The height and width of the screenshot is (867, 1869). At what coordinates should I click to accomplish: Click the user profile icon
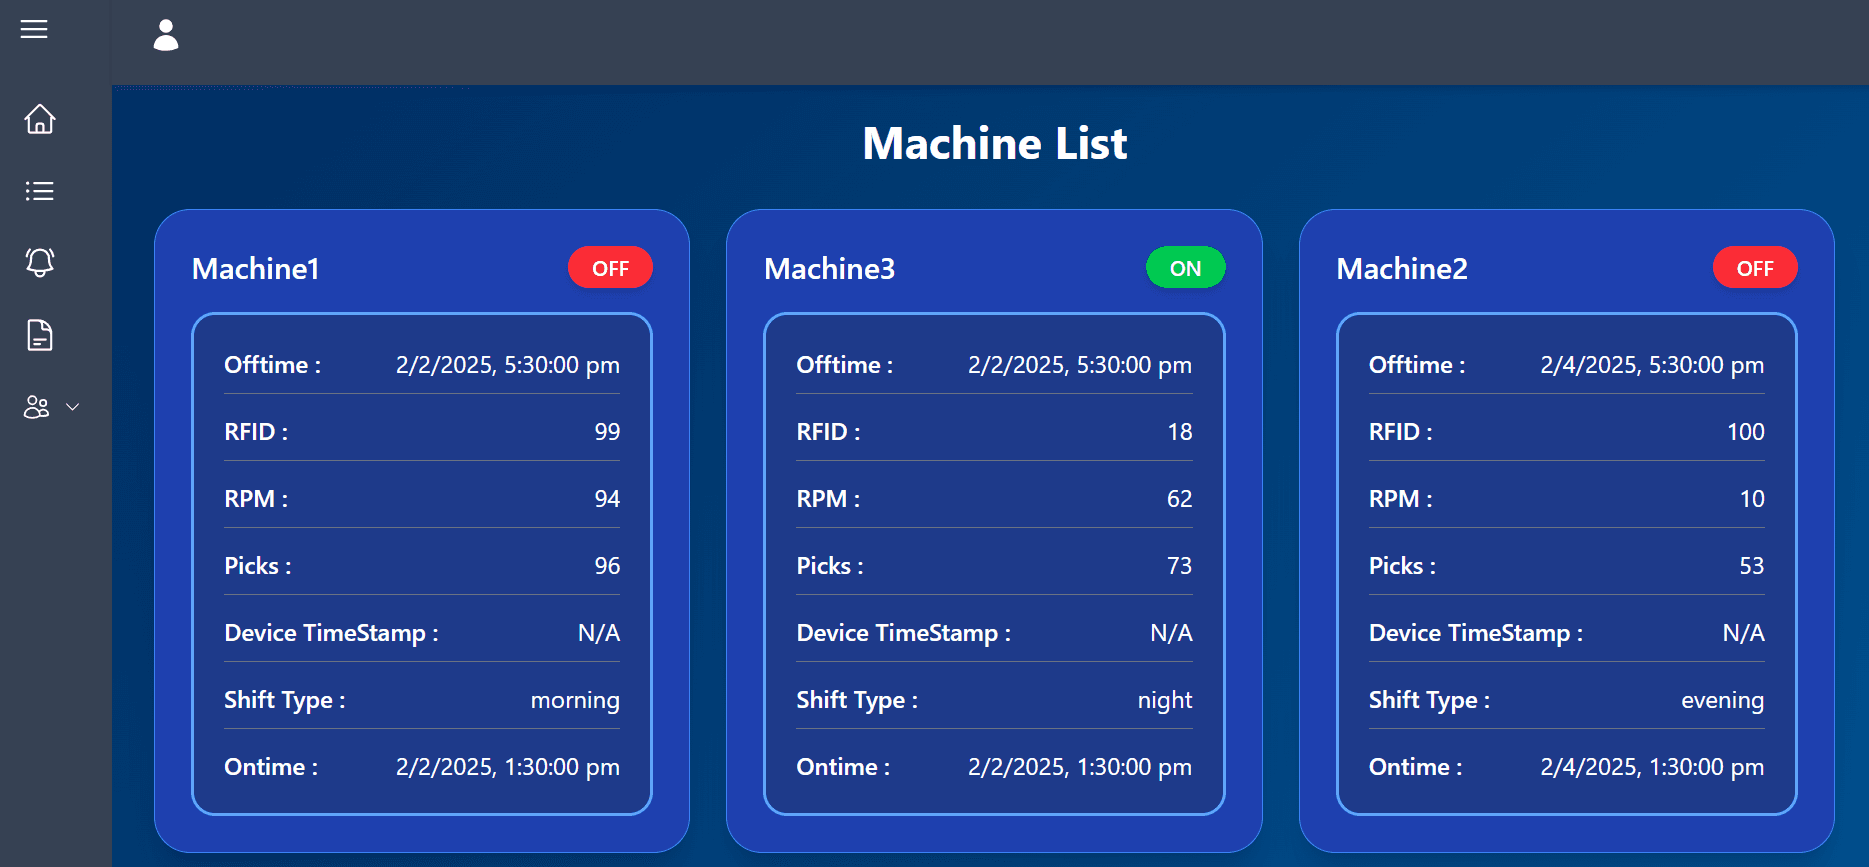tap(166, 35)
